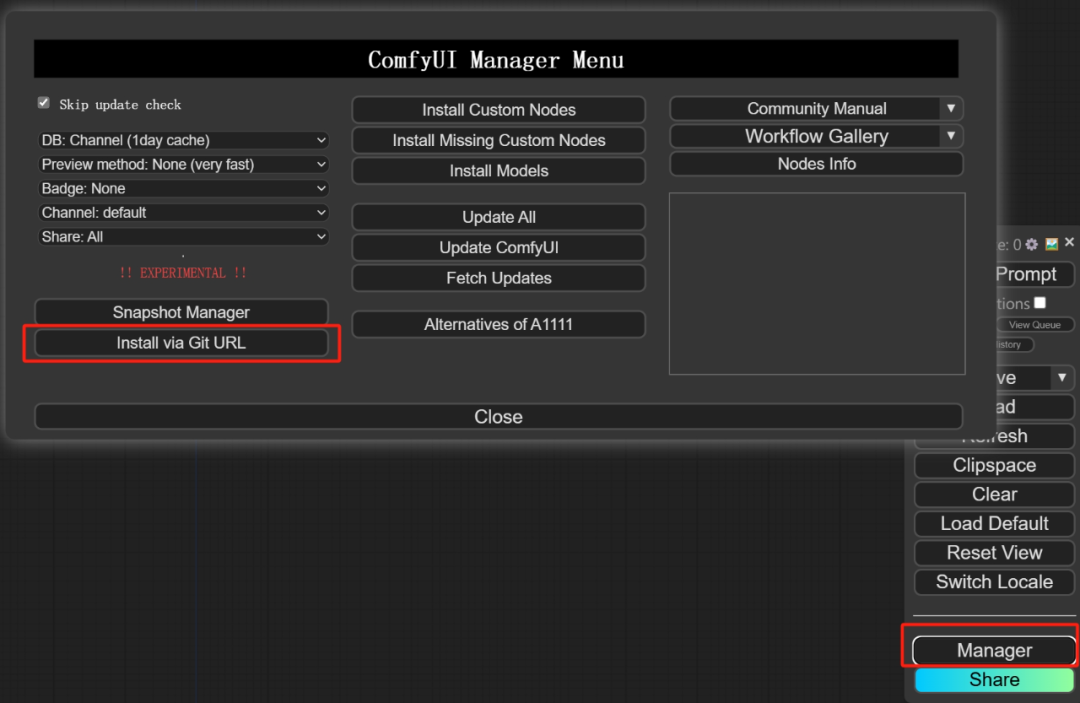Open the queue settings gear icon
1080x703 pixels.
(x=1031, y=244)
